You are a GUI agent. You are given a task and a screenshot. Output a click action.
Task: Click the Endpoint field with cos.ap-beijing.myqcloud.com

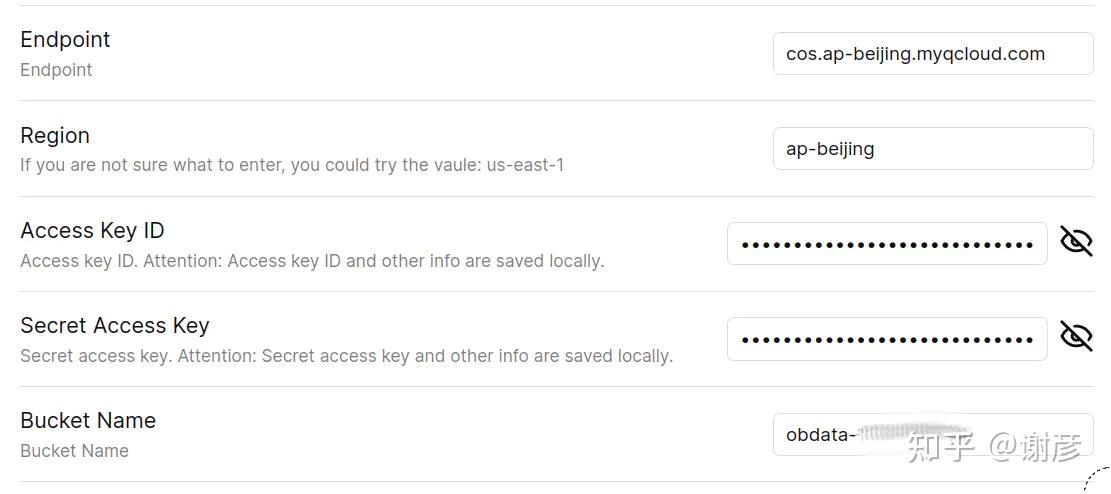[x=933, y=53]
